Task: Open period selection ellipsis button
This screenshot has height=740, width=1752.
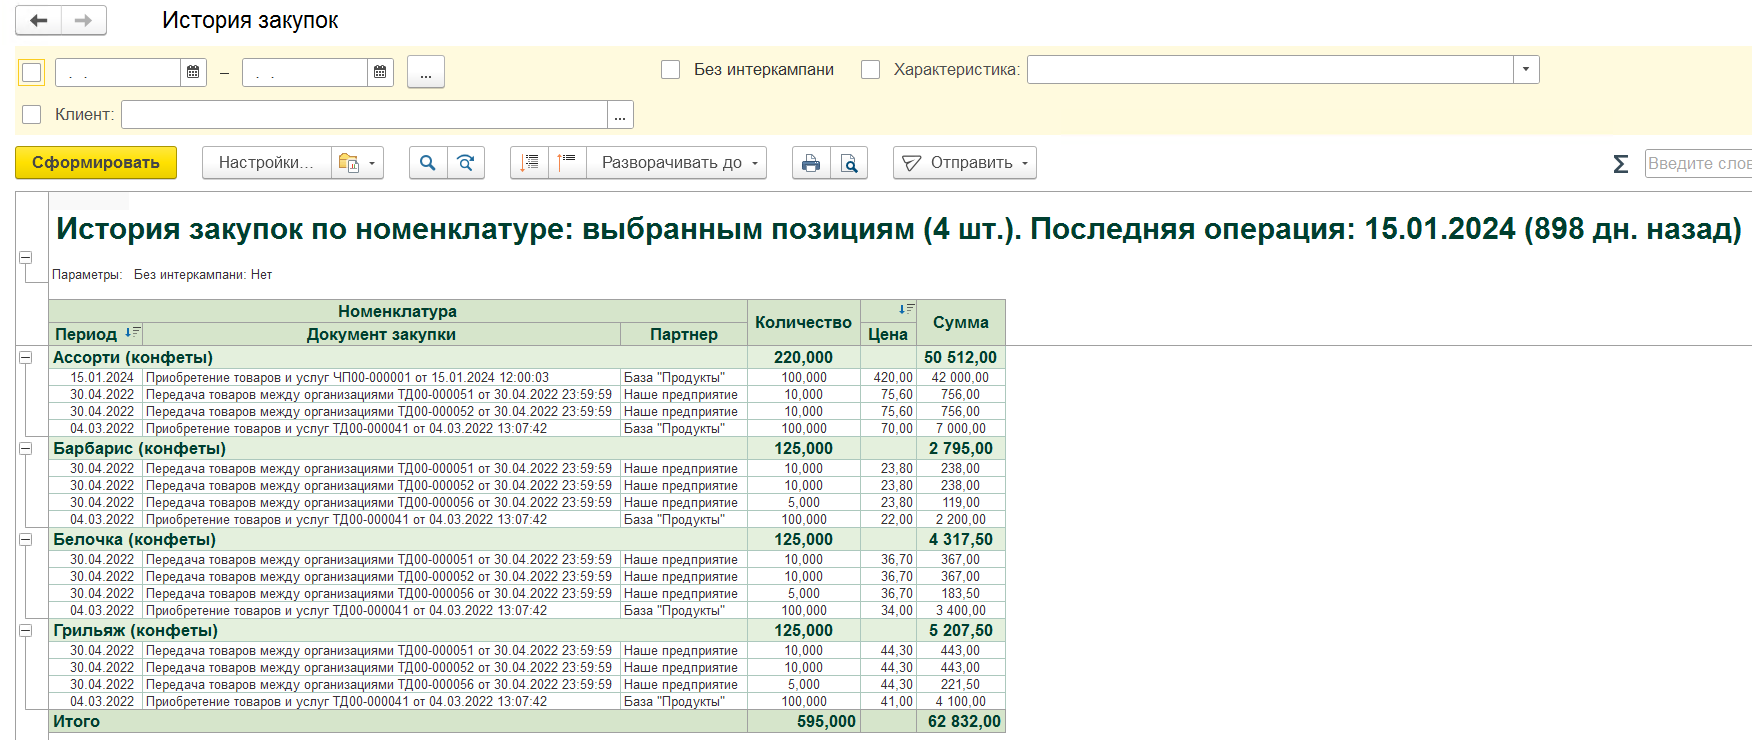Action: pos(426,72)
